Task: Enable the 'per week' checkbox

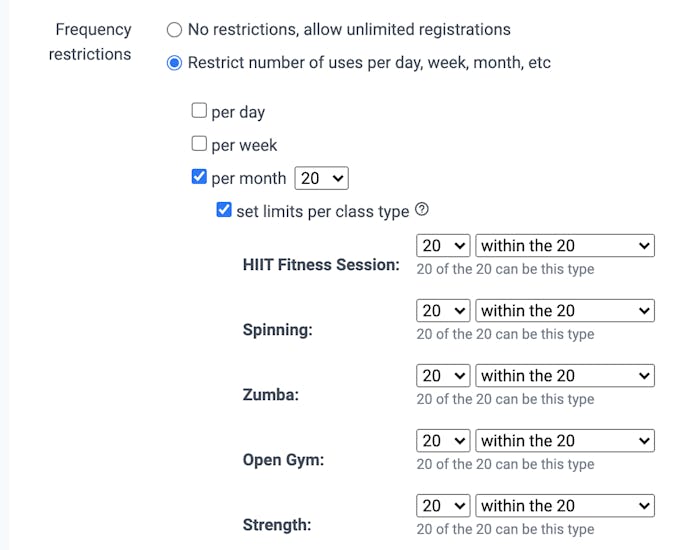Action: [199, 144]
